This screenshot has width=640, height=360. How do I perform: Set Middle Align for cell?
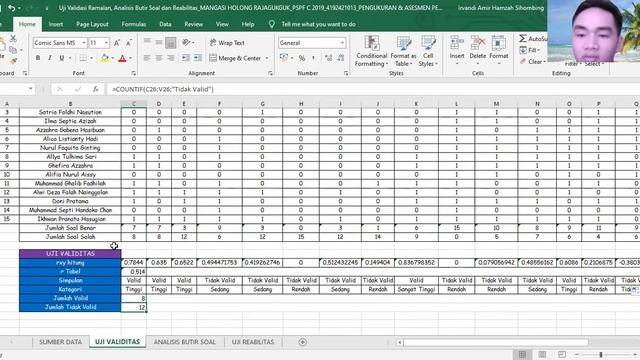159,42
